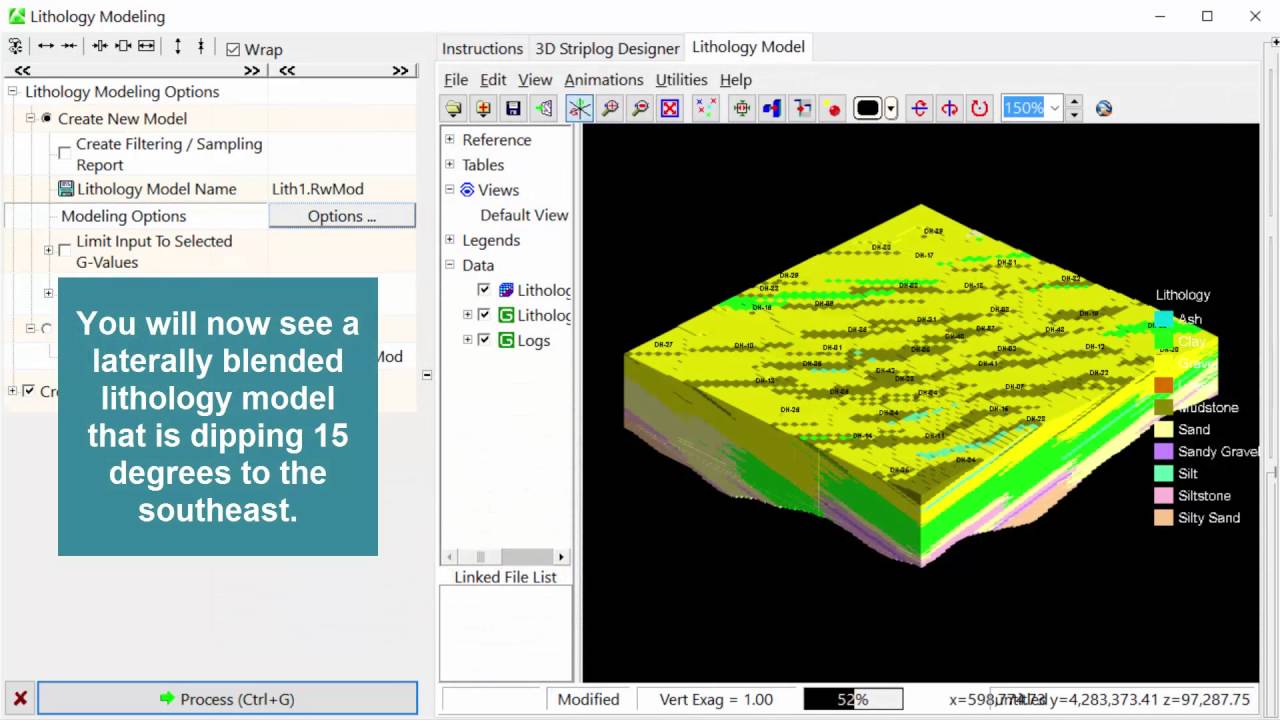Click the Process (Ctrl+G) button
The width and height of the screenshot is (1280, 720).
(227, 699)
